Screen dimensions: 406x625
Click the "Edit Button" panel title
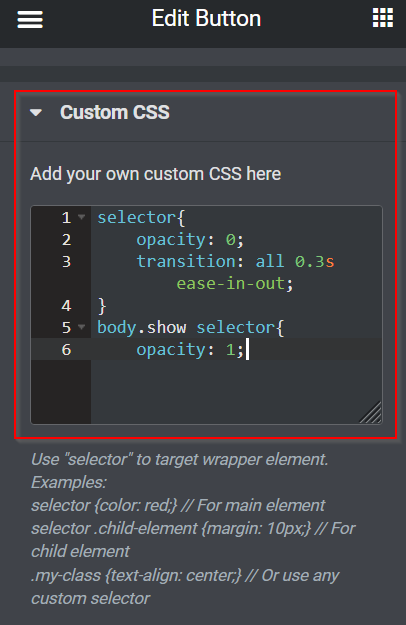click(x=206, y=18)
